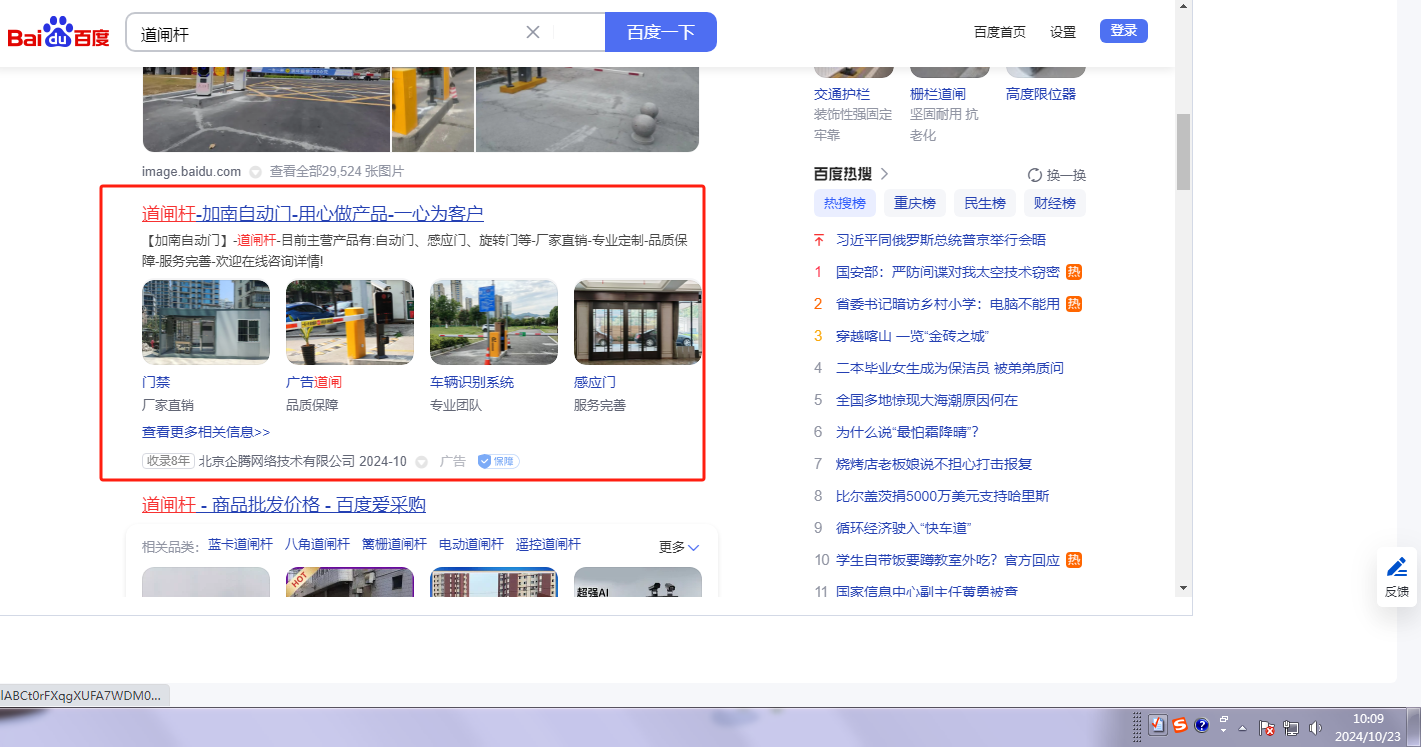The height and width of the screenshot is (747, 1421).
Task: Open hot search 省委书记暗访乡村小学：电脑不能用
Action: coord(948,304)
